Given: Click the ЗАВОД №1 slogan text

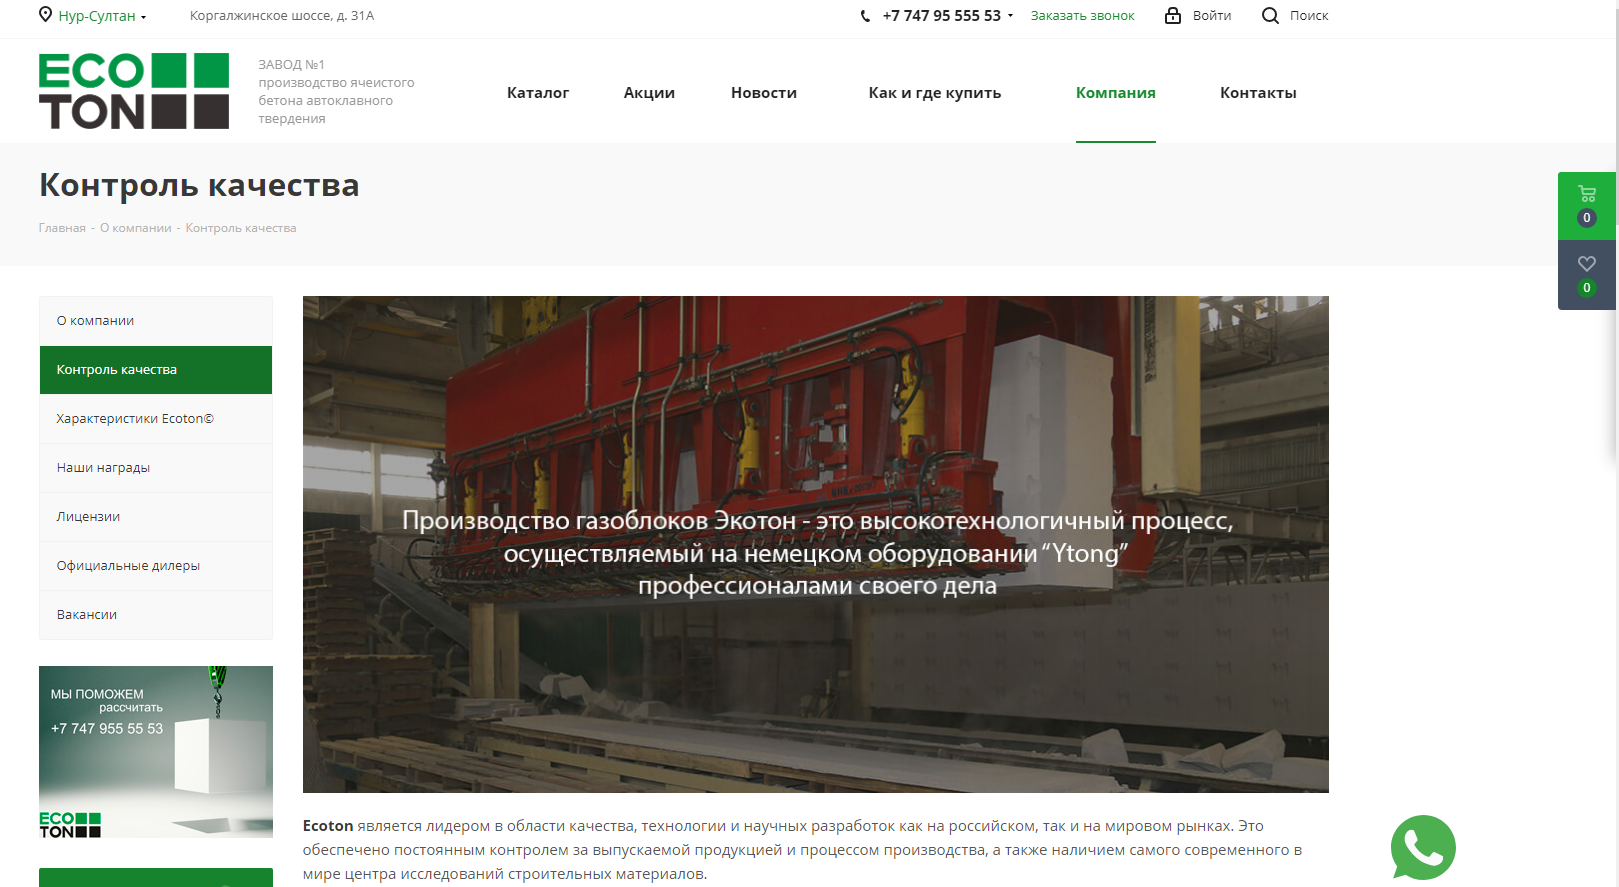Looking at the screenshot, I should pyautogui.click(x=336, y=92).
